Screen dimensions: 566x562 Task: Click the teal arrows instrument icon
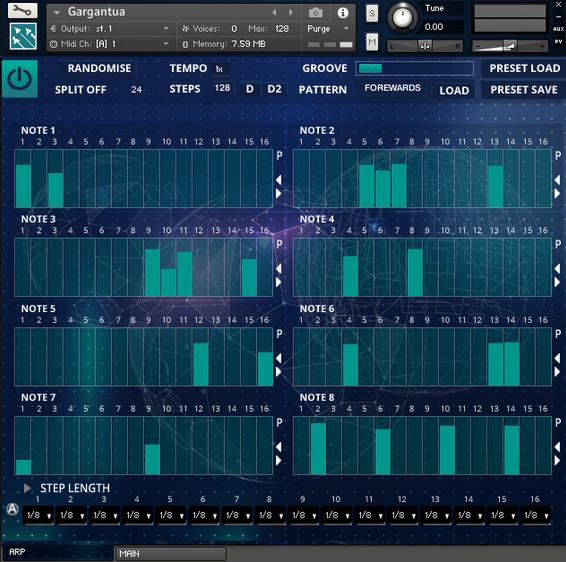(x=23, y=36)
